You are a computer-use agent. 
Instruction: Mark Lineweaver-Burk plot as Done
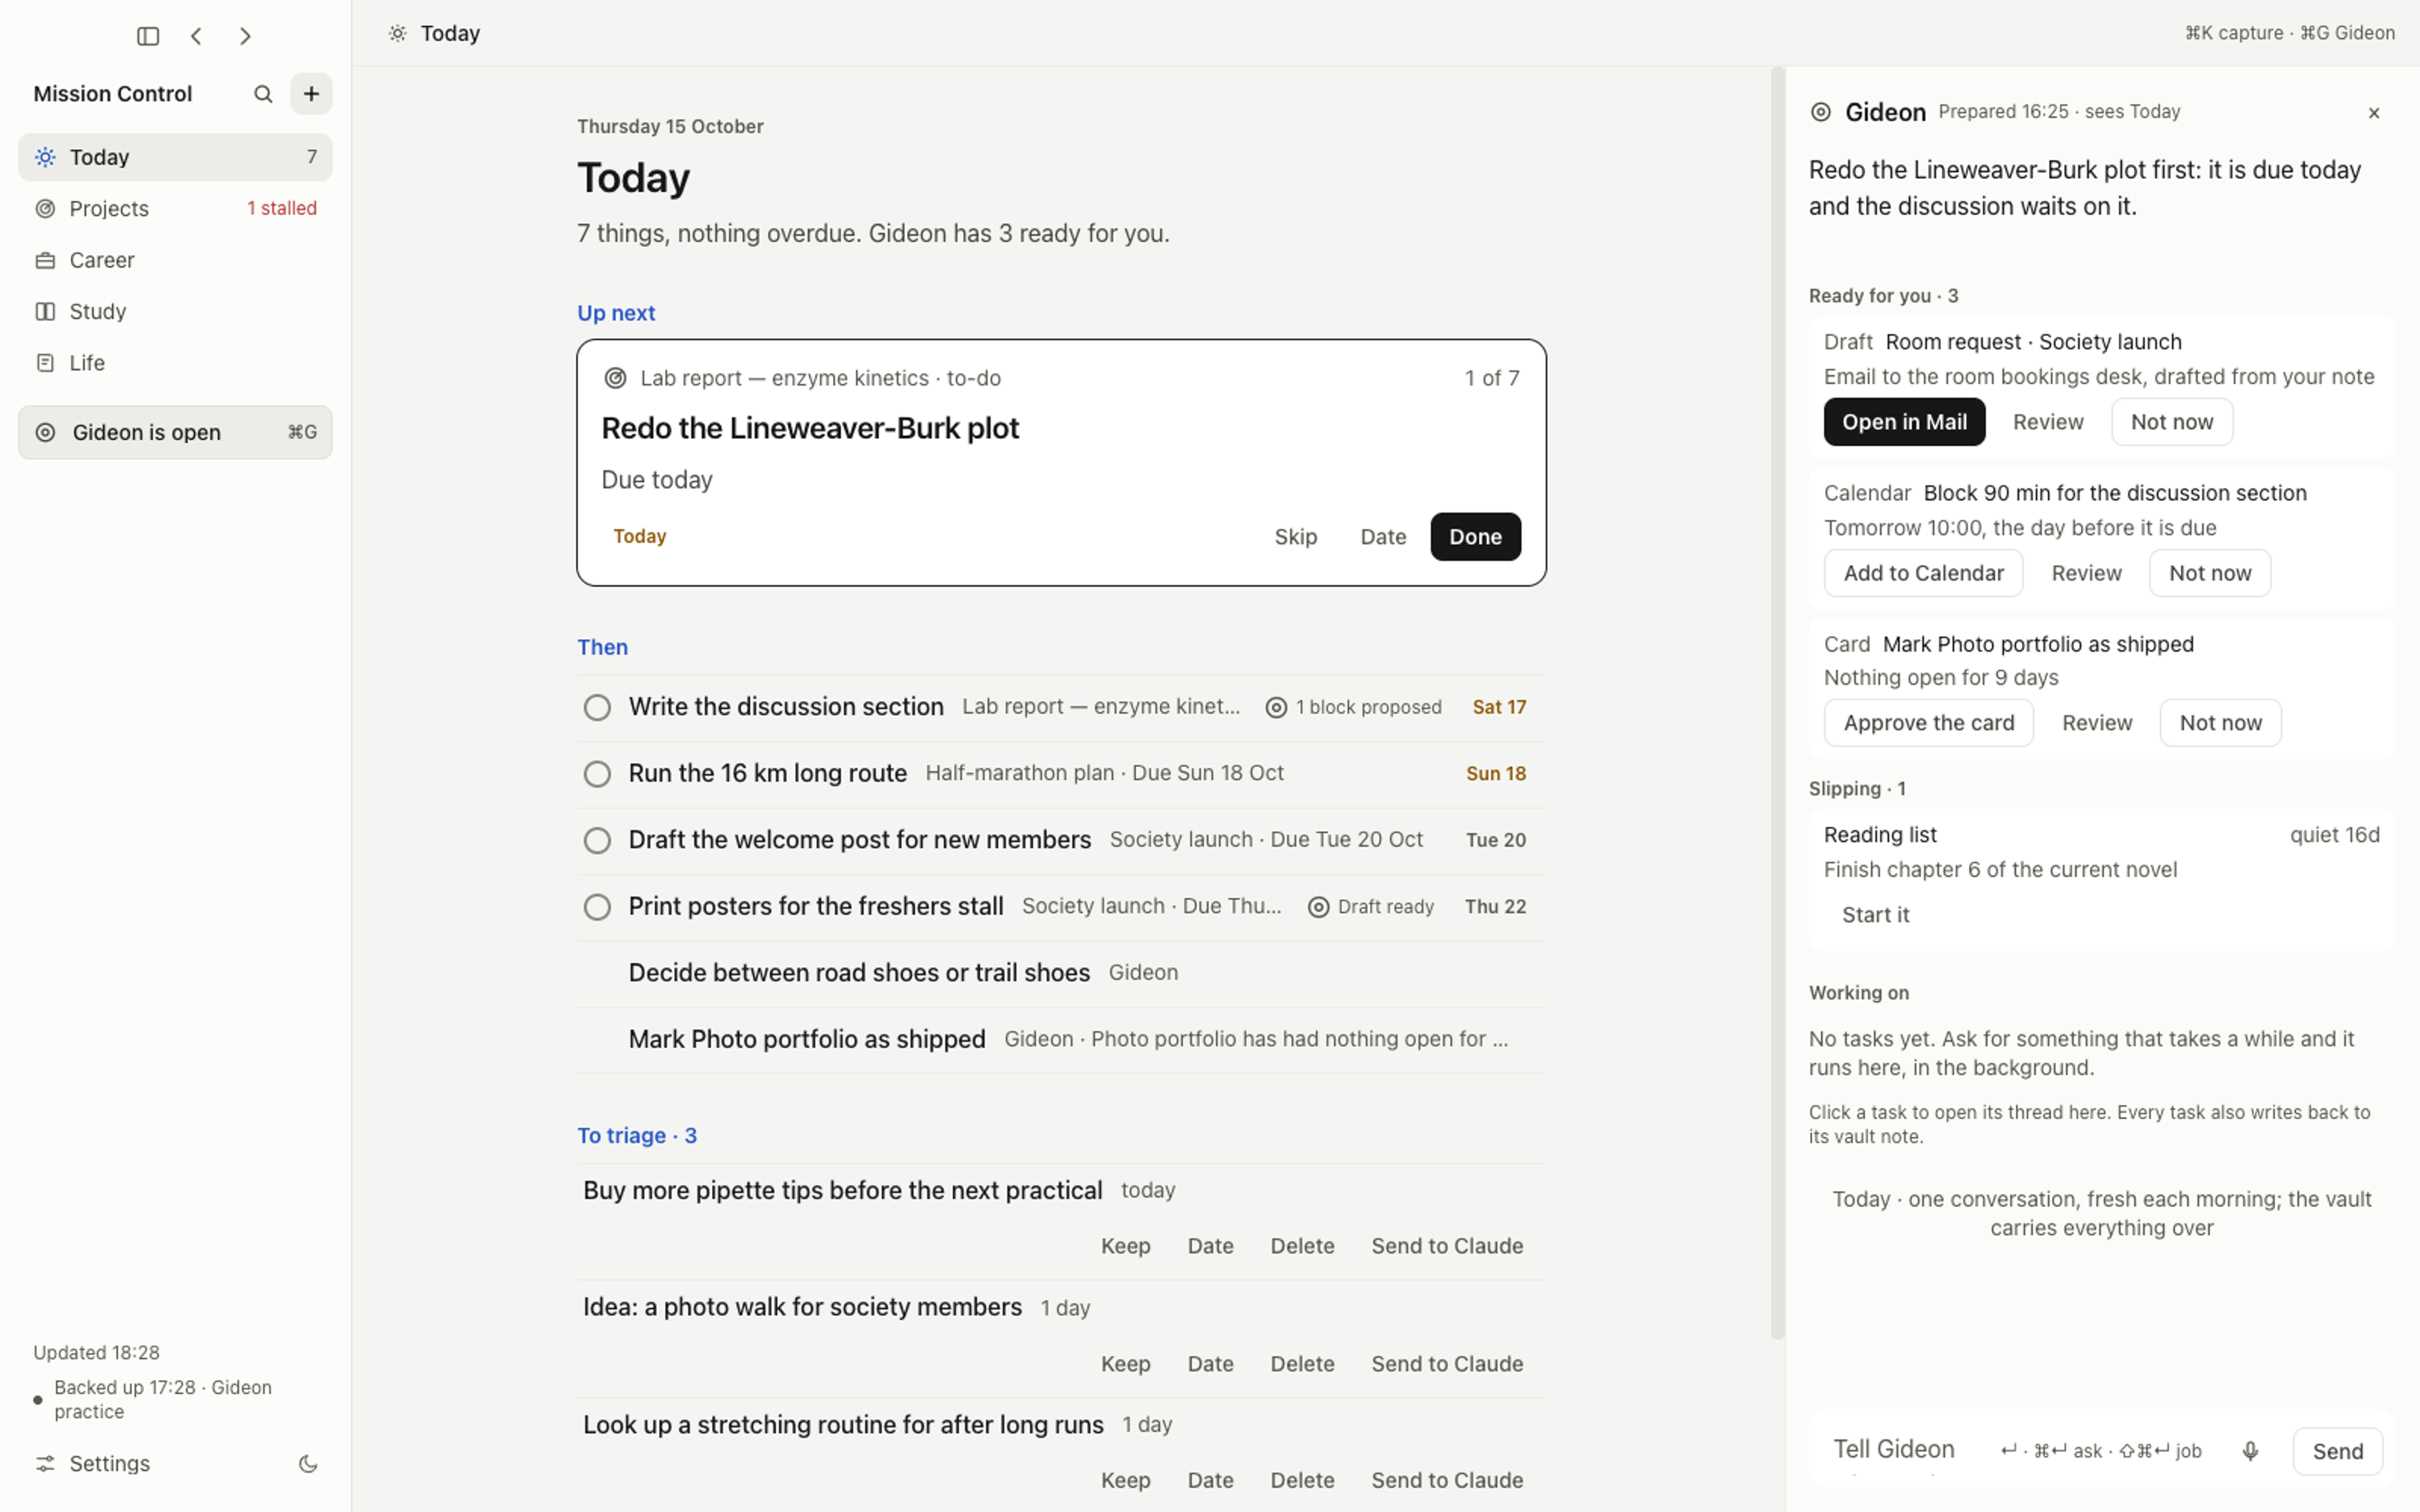tap(1475, 537)
